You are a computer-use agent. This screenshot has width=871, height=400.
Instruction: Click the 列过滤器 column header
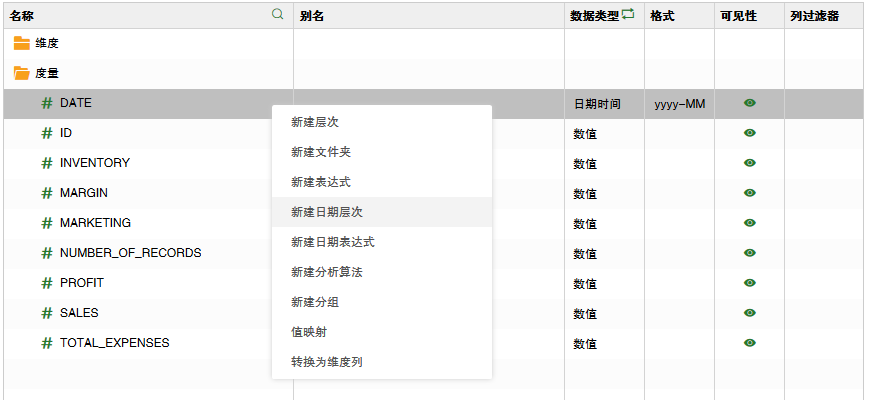(813, 16)
